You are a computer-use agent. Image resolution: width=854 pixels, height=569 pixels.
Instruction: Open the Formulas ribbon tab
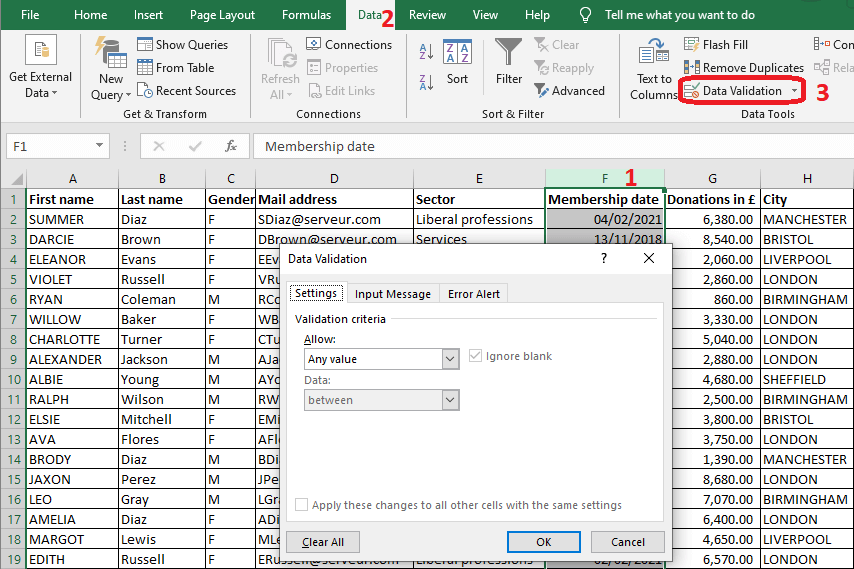pyautogui.click(x=306, y=15)
